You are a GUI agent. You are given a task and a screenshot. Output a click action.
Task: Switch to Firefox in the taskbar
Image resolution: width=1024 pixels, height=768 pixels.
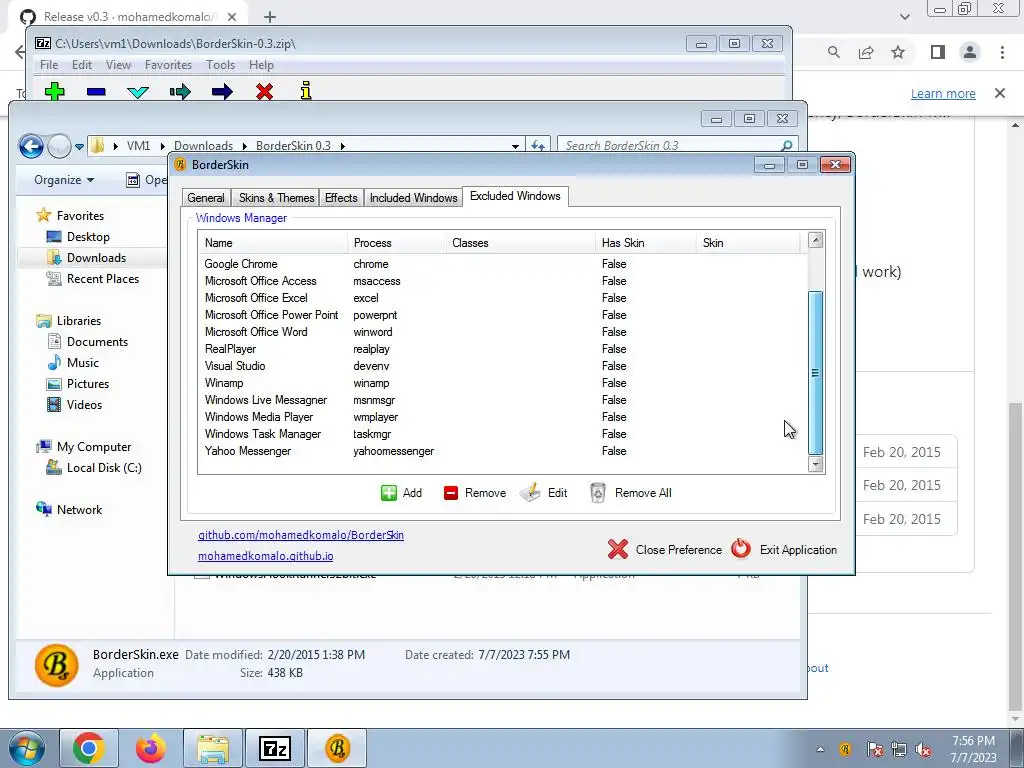[151, 748]
